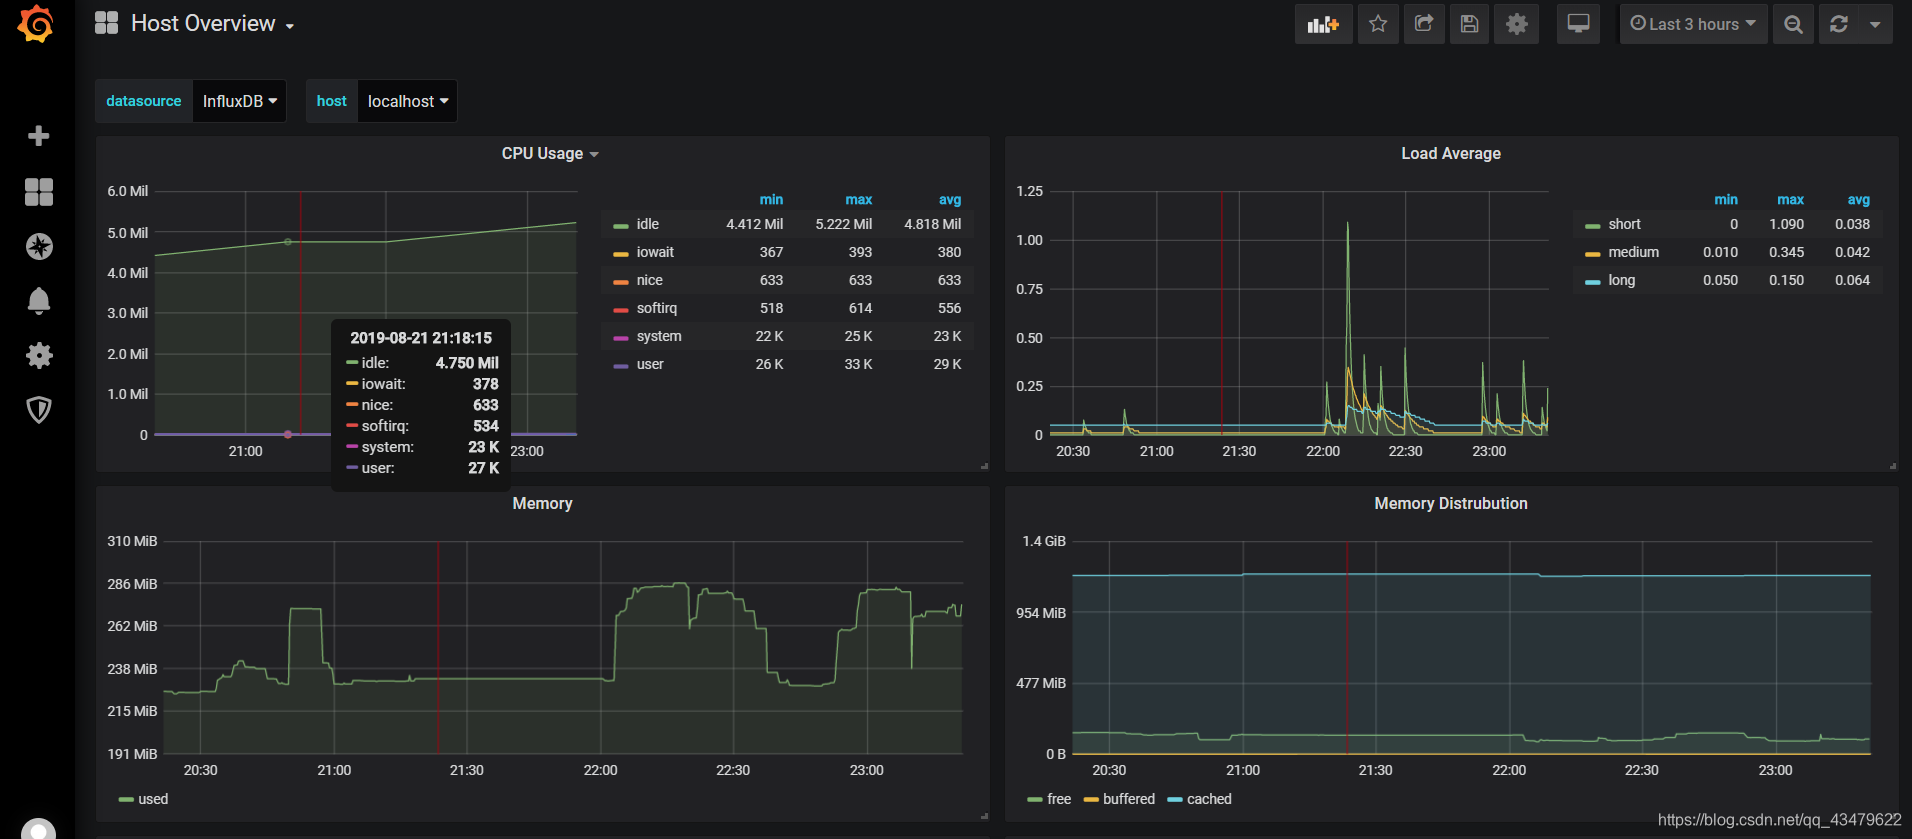Star this dashboard as favorite
The image size is (1912, 839).
(x=1378, y=24)
